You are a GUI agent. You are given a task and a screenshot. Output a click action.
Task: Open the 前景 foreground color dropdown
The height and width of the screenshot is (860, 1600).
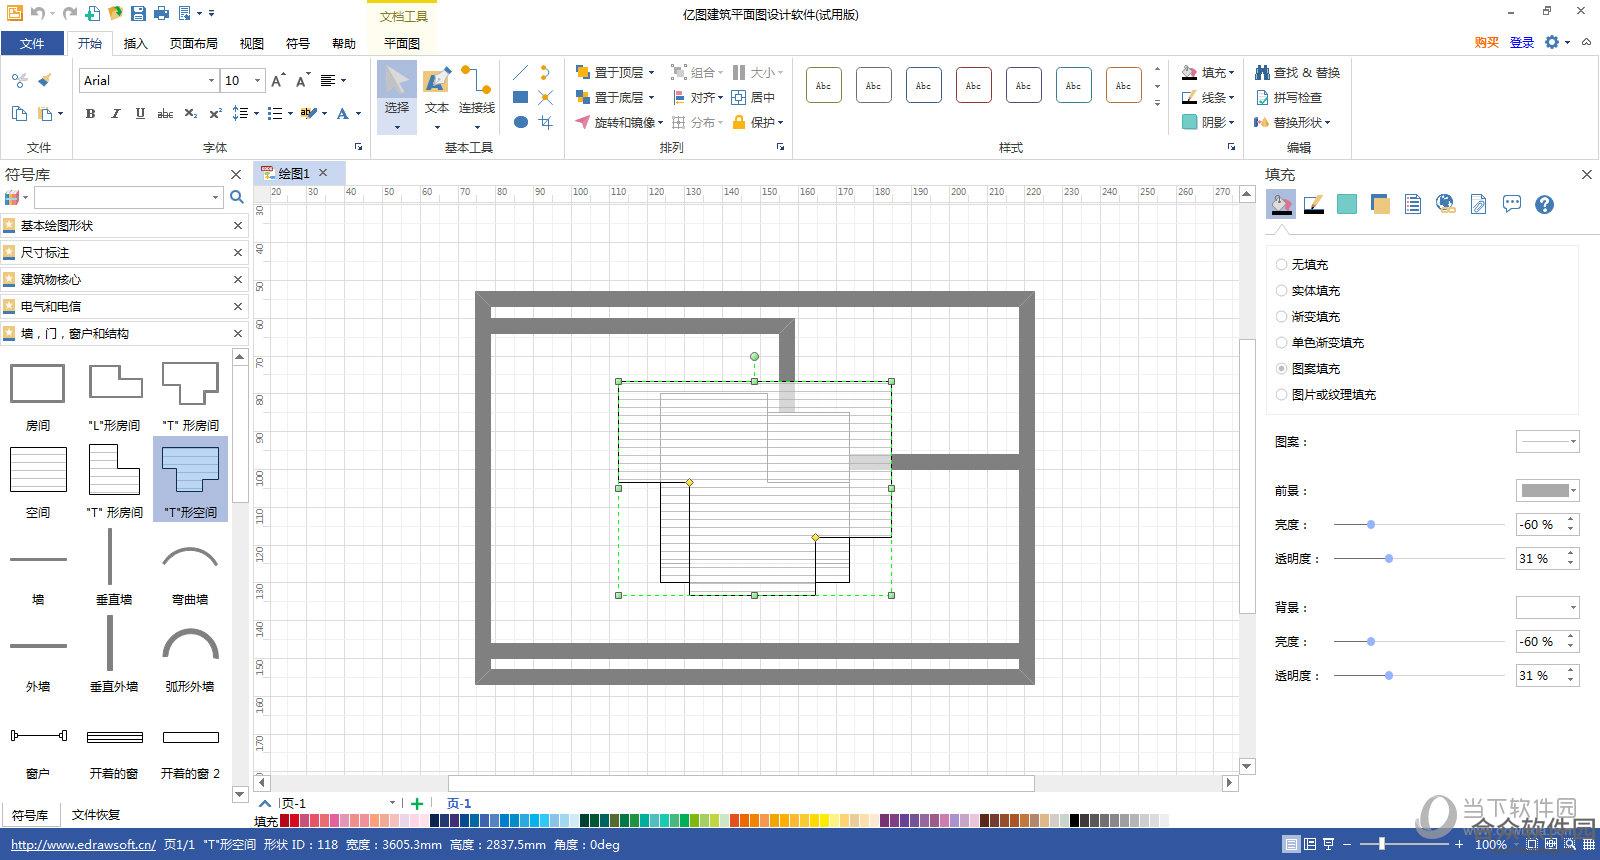coord(1548,490)
